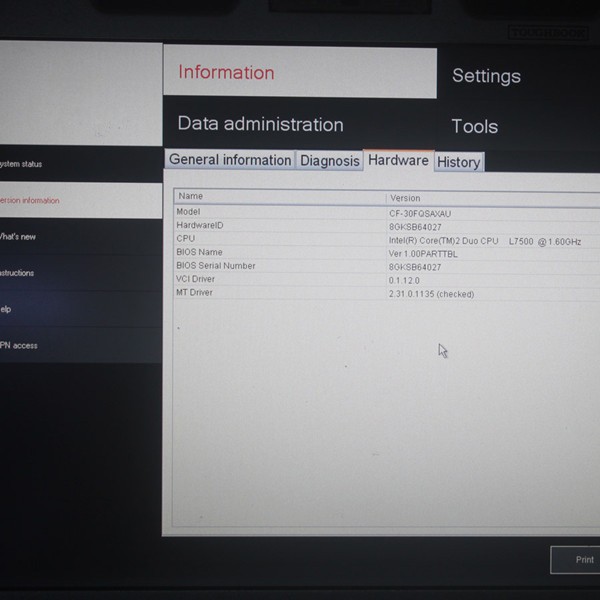
Task: Open VPN access in sidebar
Action: coord(25,345)
